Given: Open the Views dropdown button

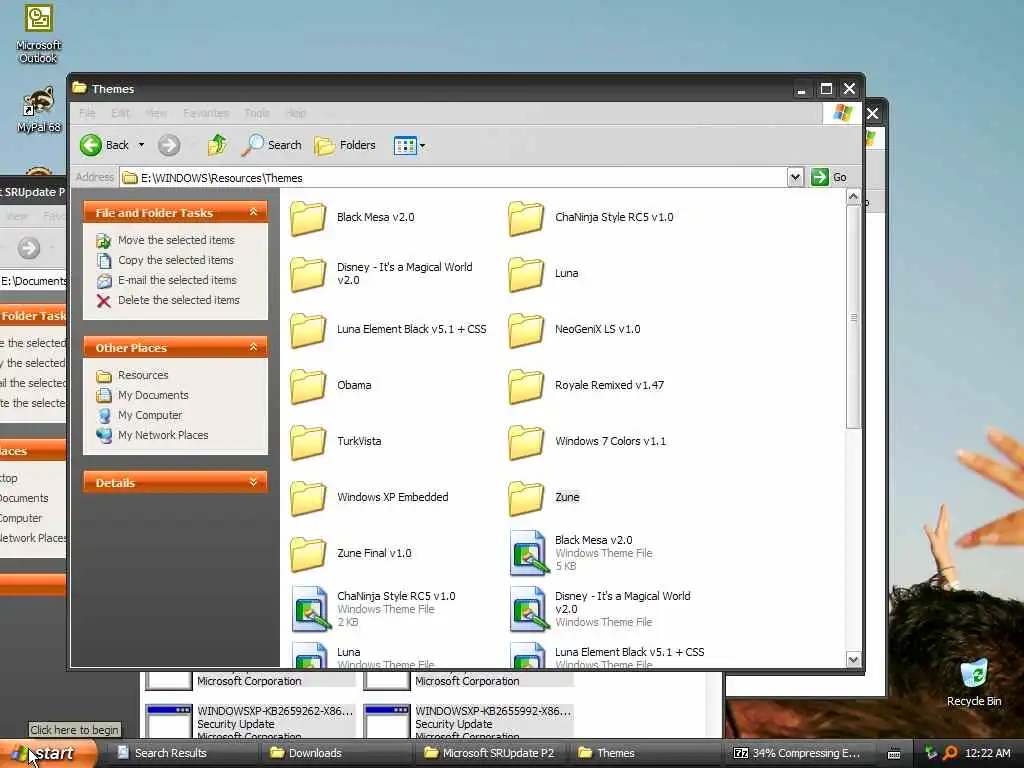Looking at the screenshot, I should click(409, 145).
